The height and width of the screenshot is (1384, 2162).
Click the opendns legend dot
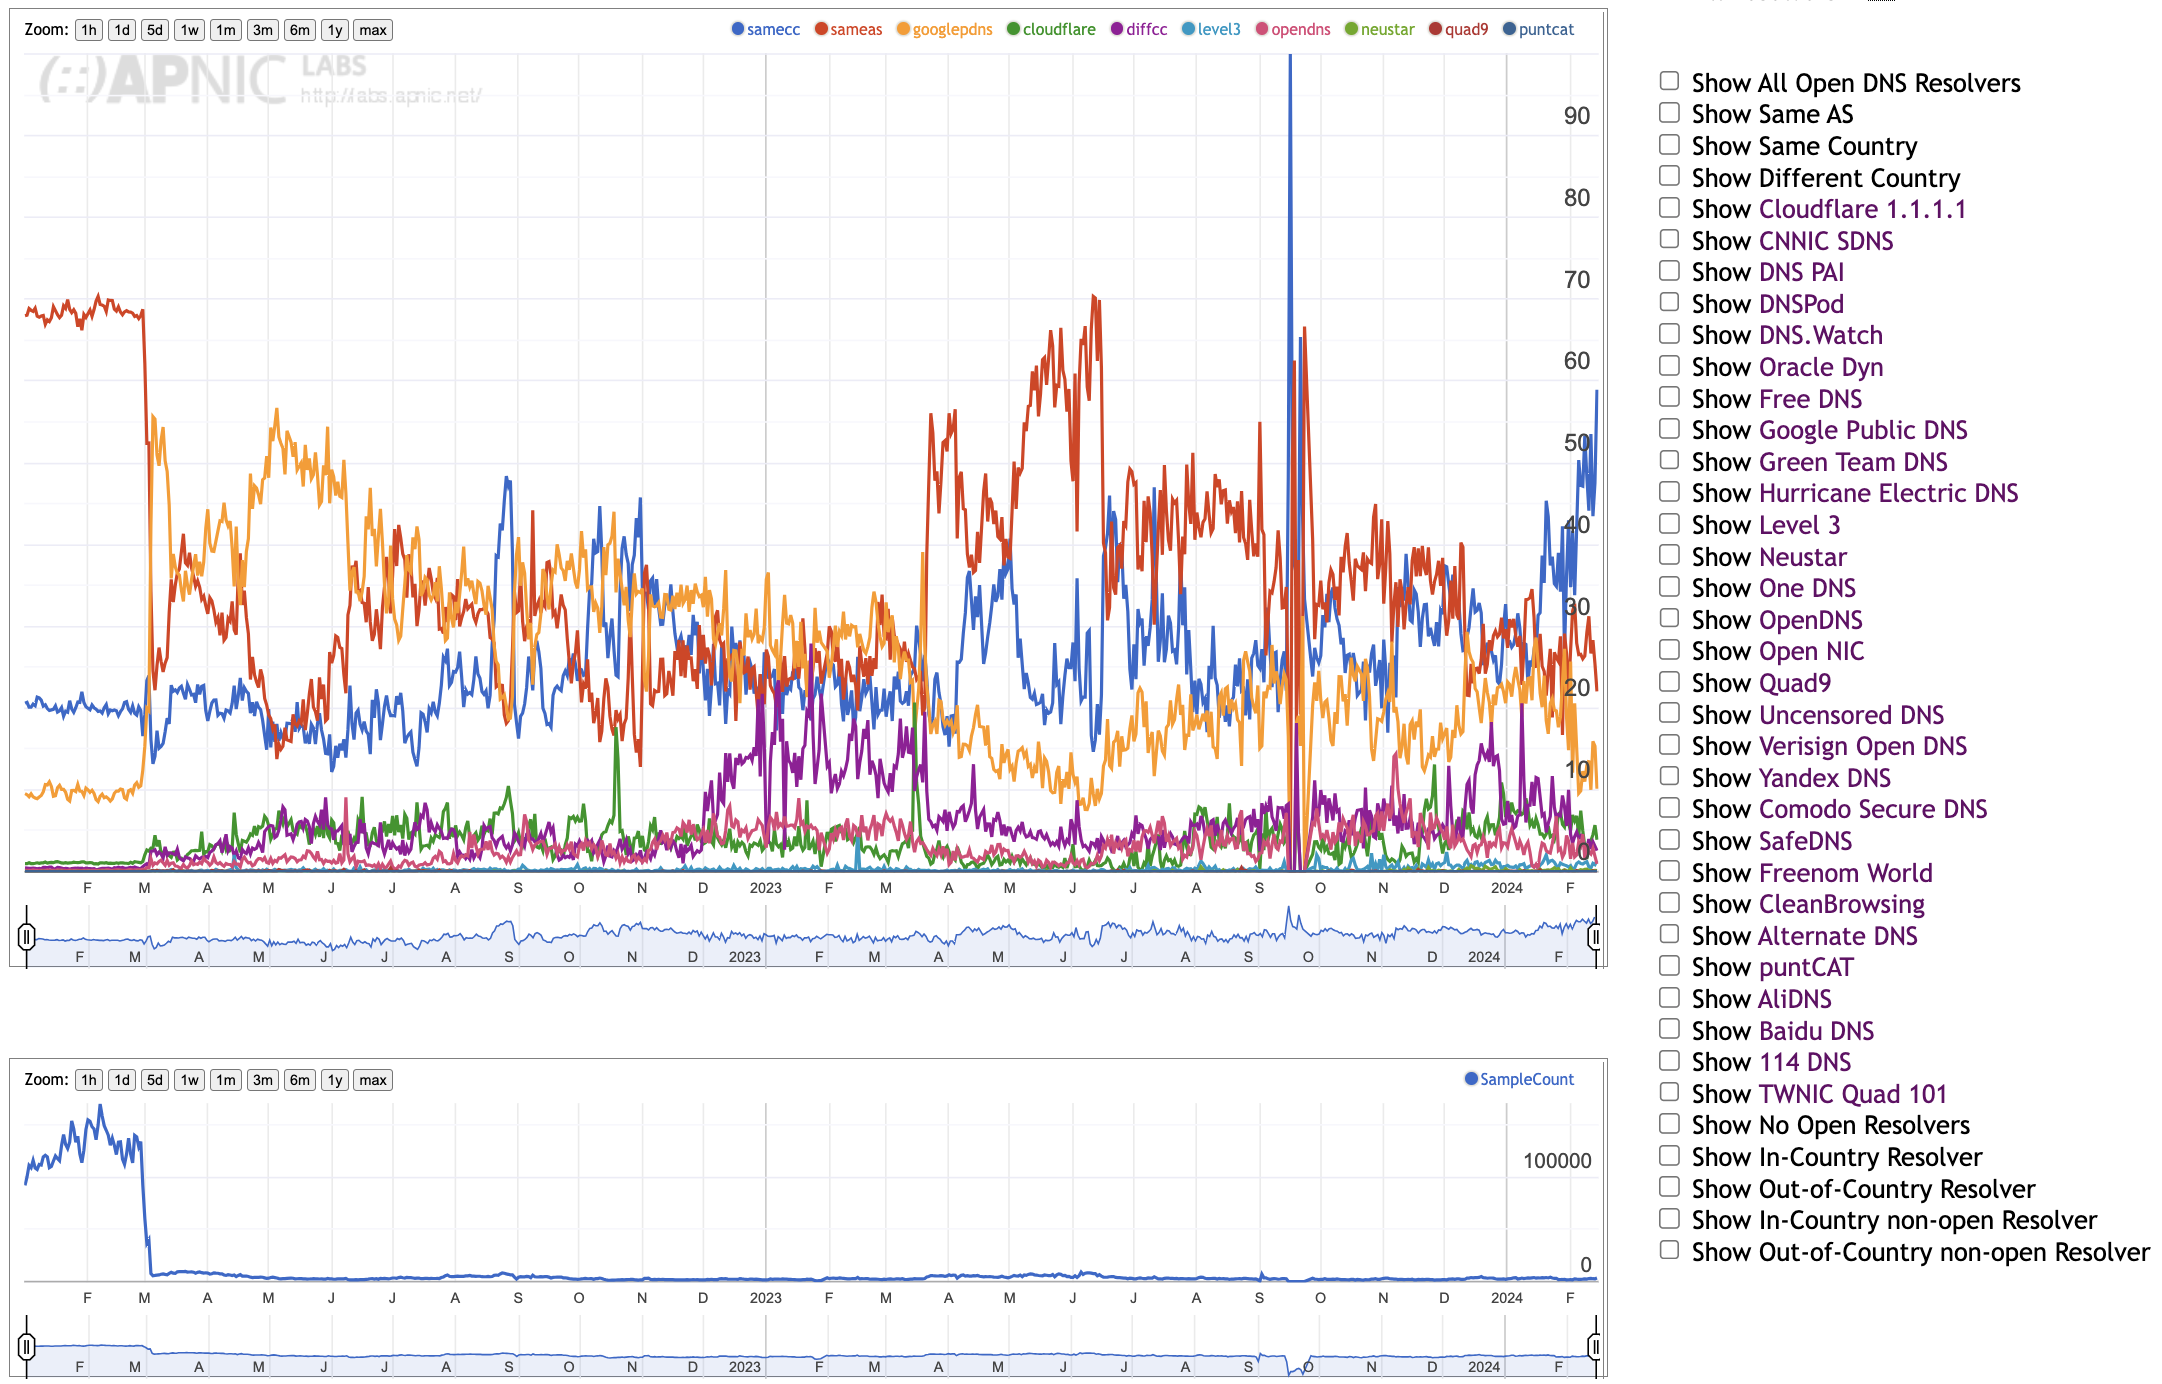click(1262, 29)
